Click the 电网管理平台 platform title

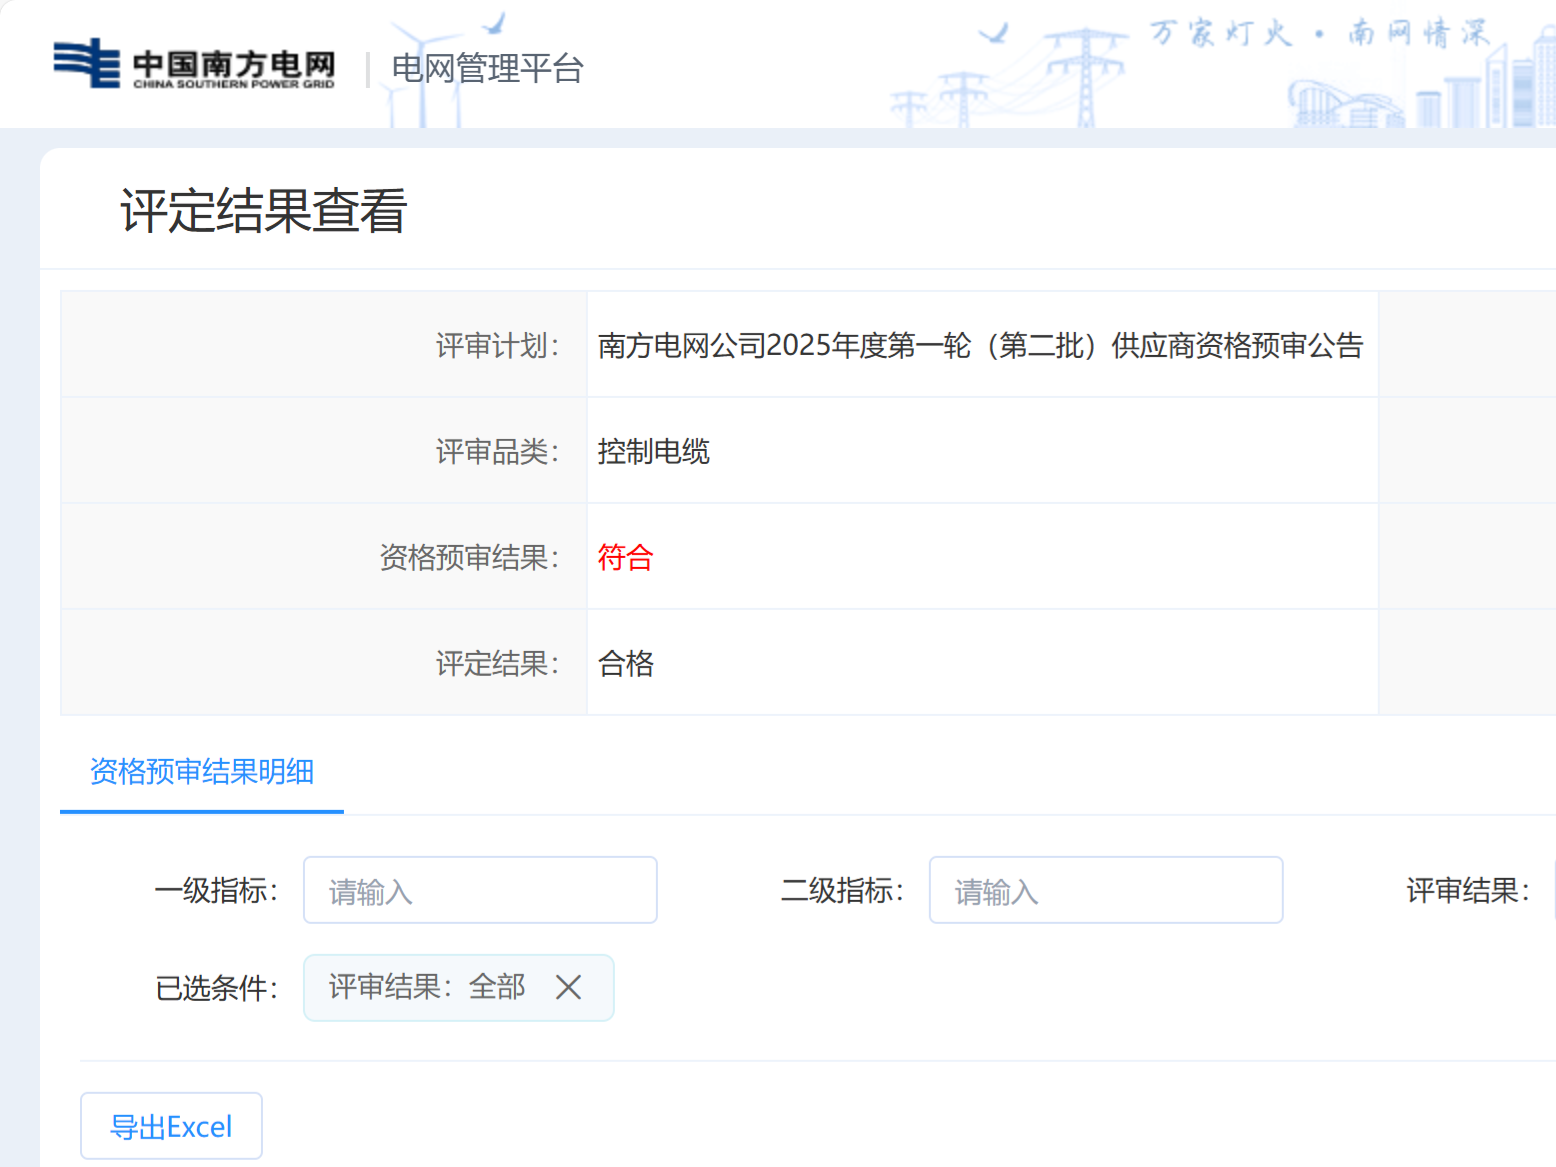point(487,68)
